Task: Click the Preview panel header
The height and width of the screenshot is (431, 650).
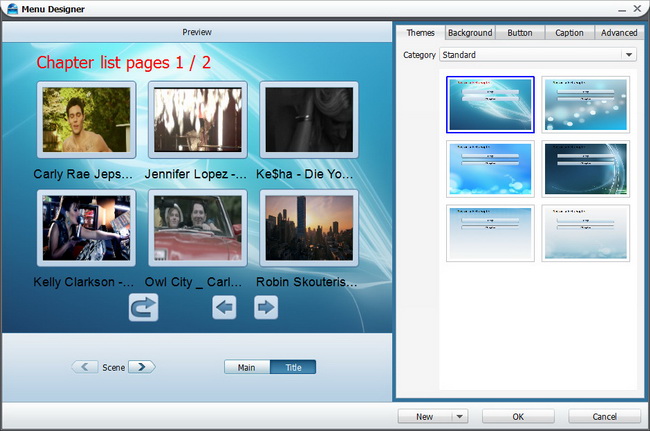Action: 197,32
